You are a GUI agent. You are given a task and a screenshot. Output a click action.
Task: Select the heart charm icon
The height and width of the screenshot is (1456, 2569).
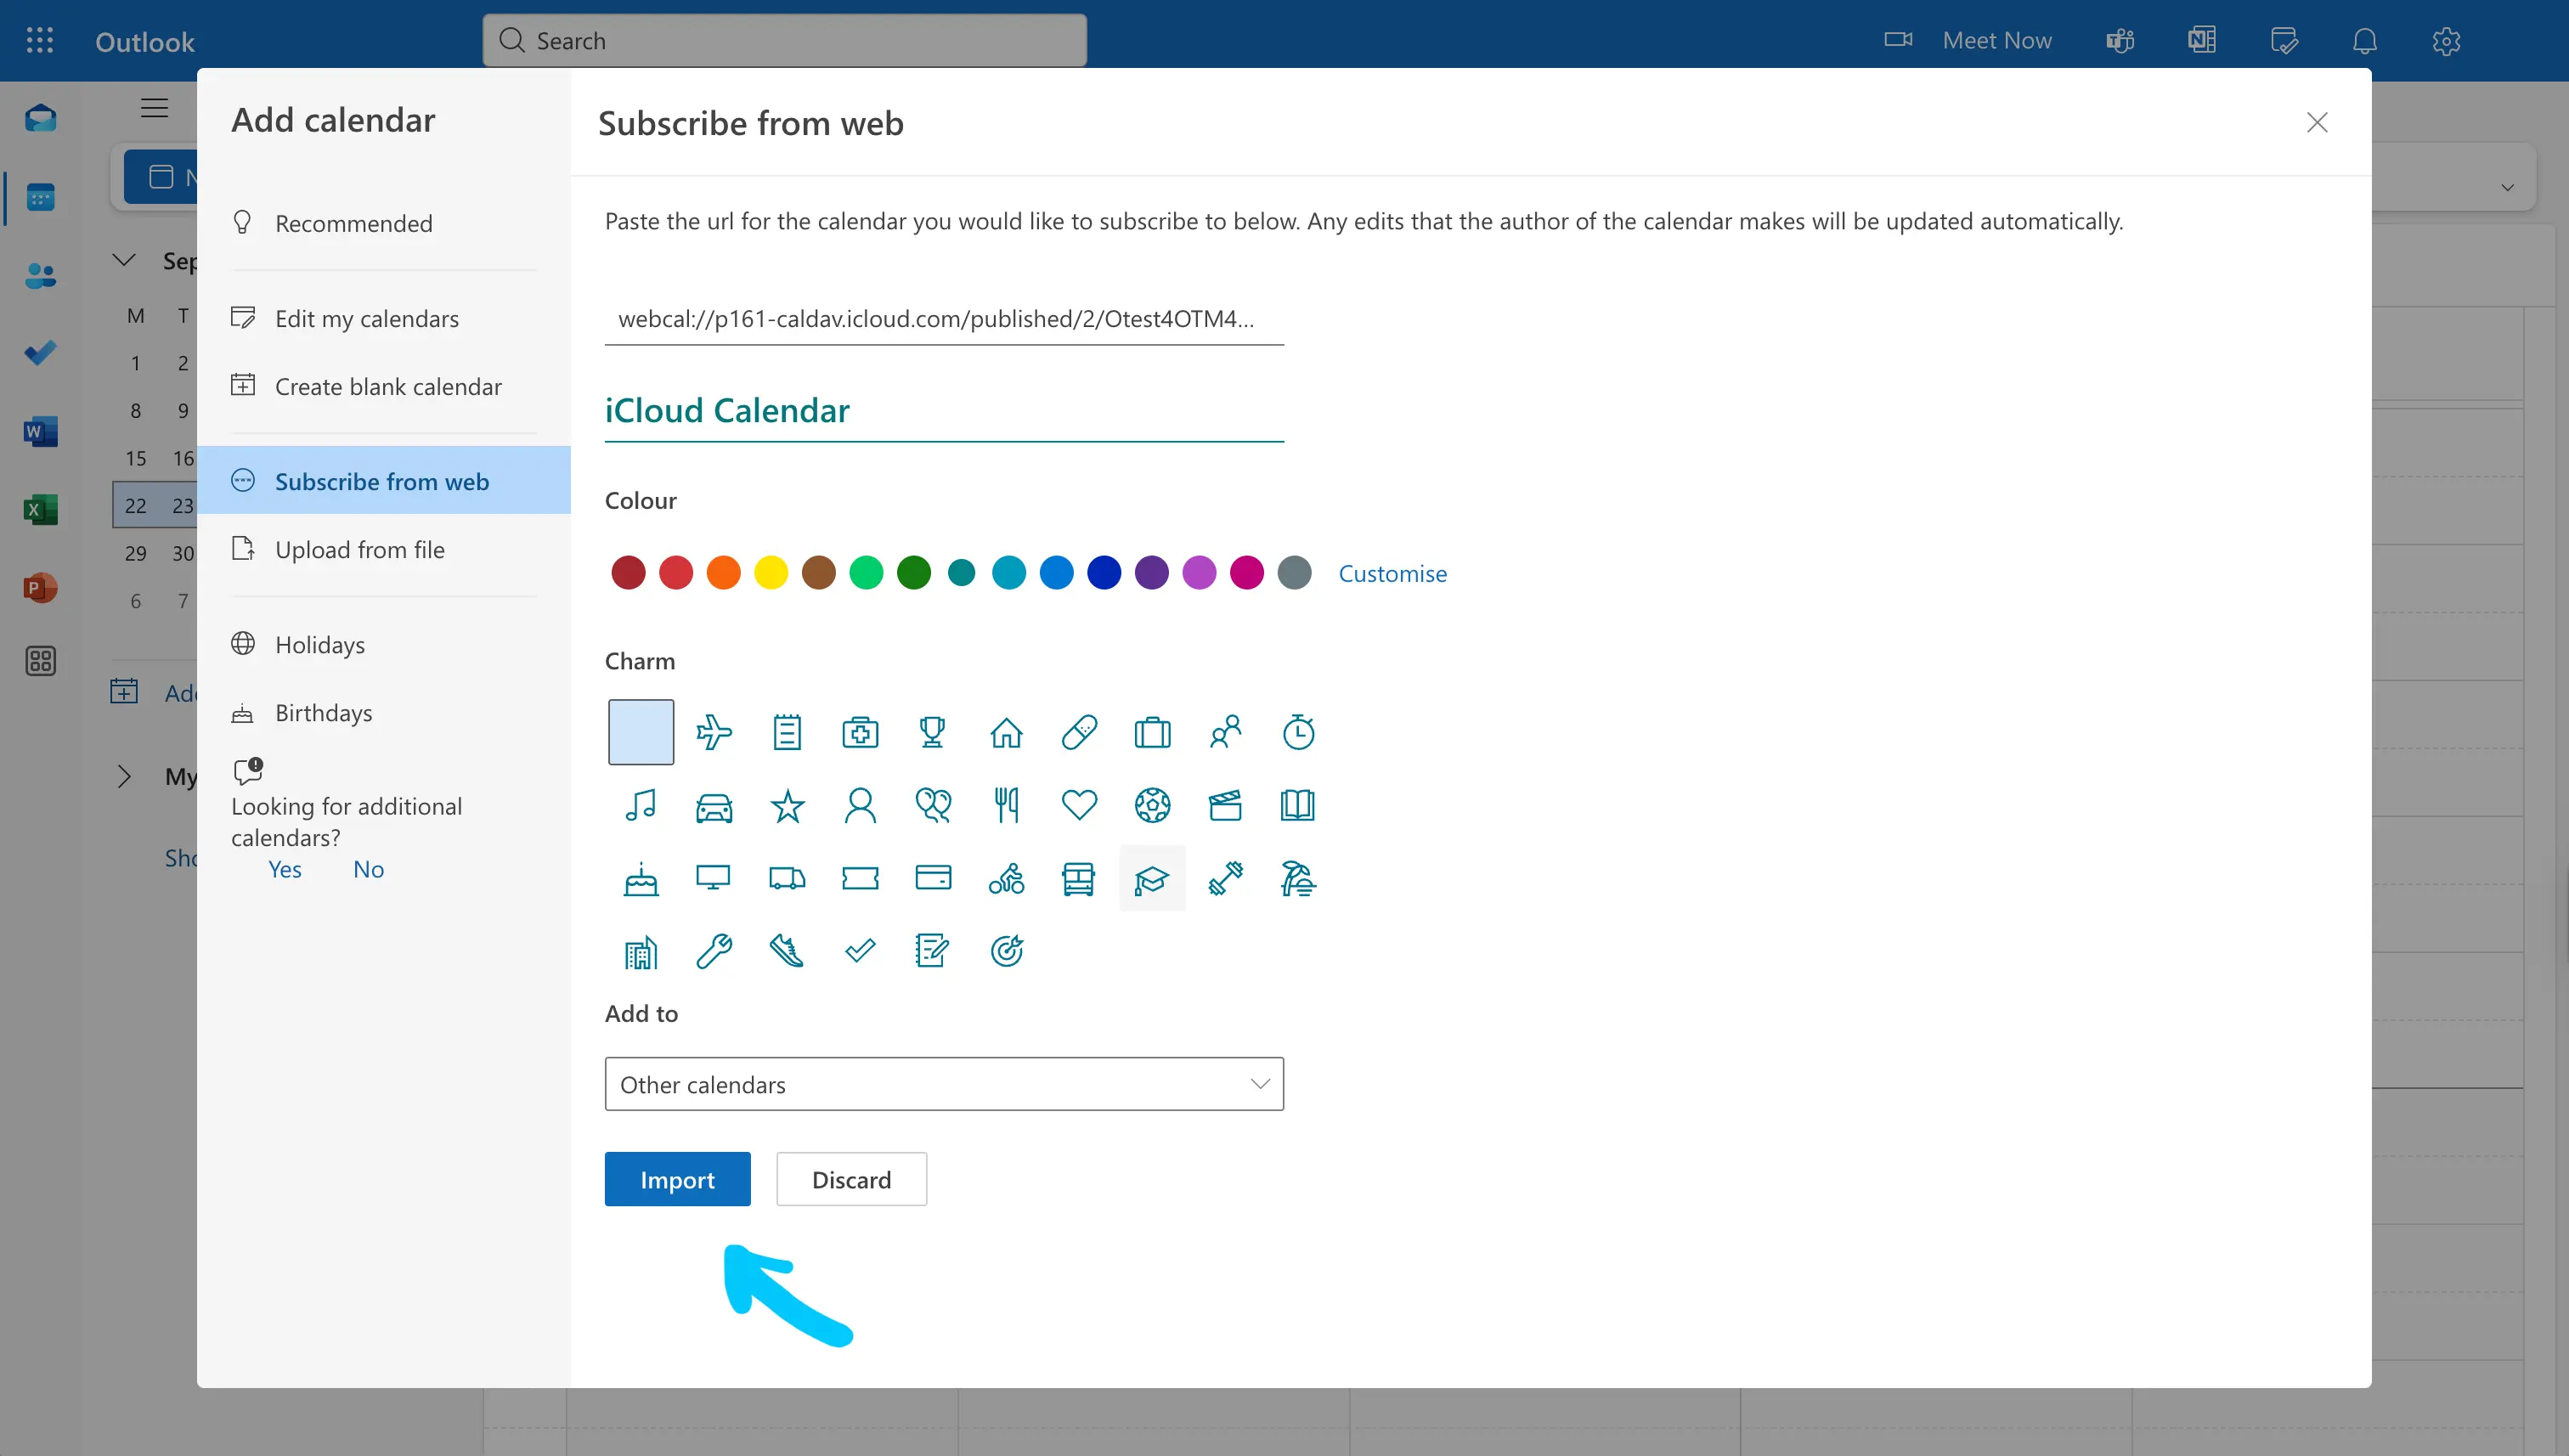click(x=1079, y=805)
